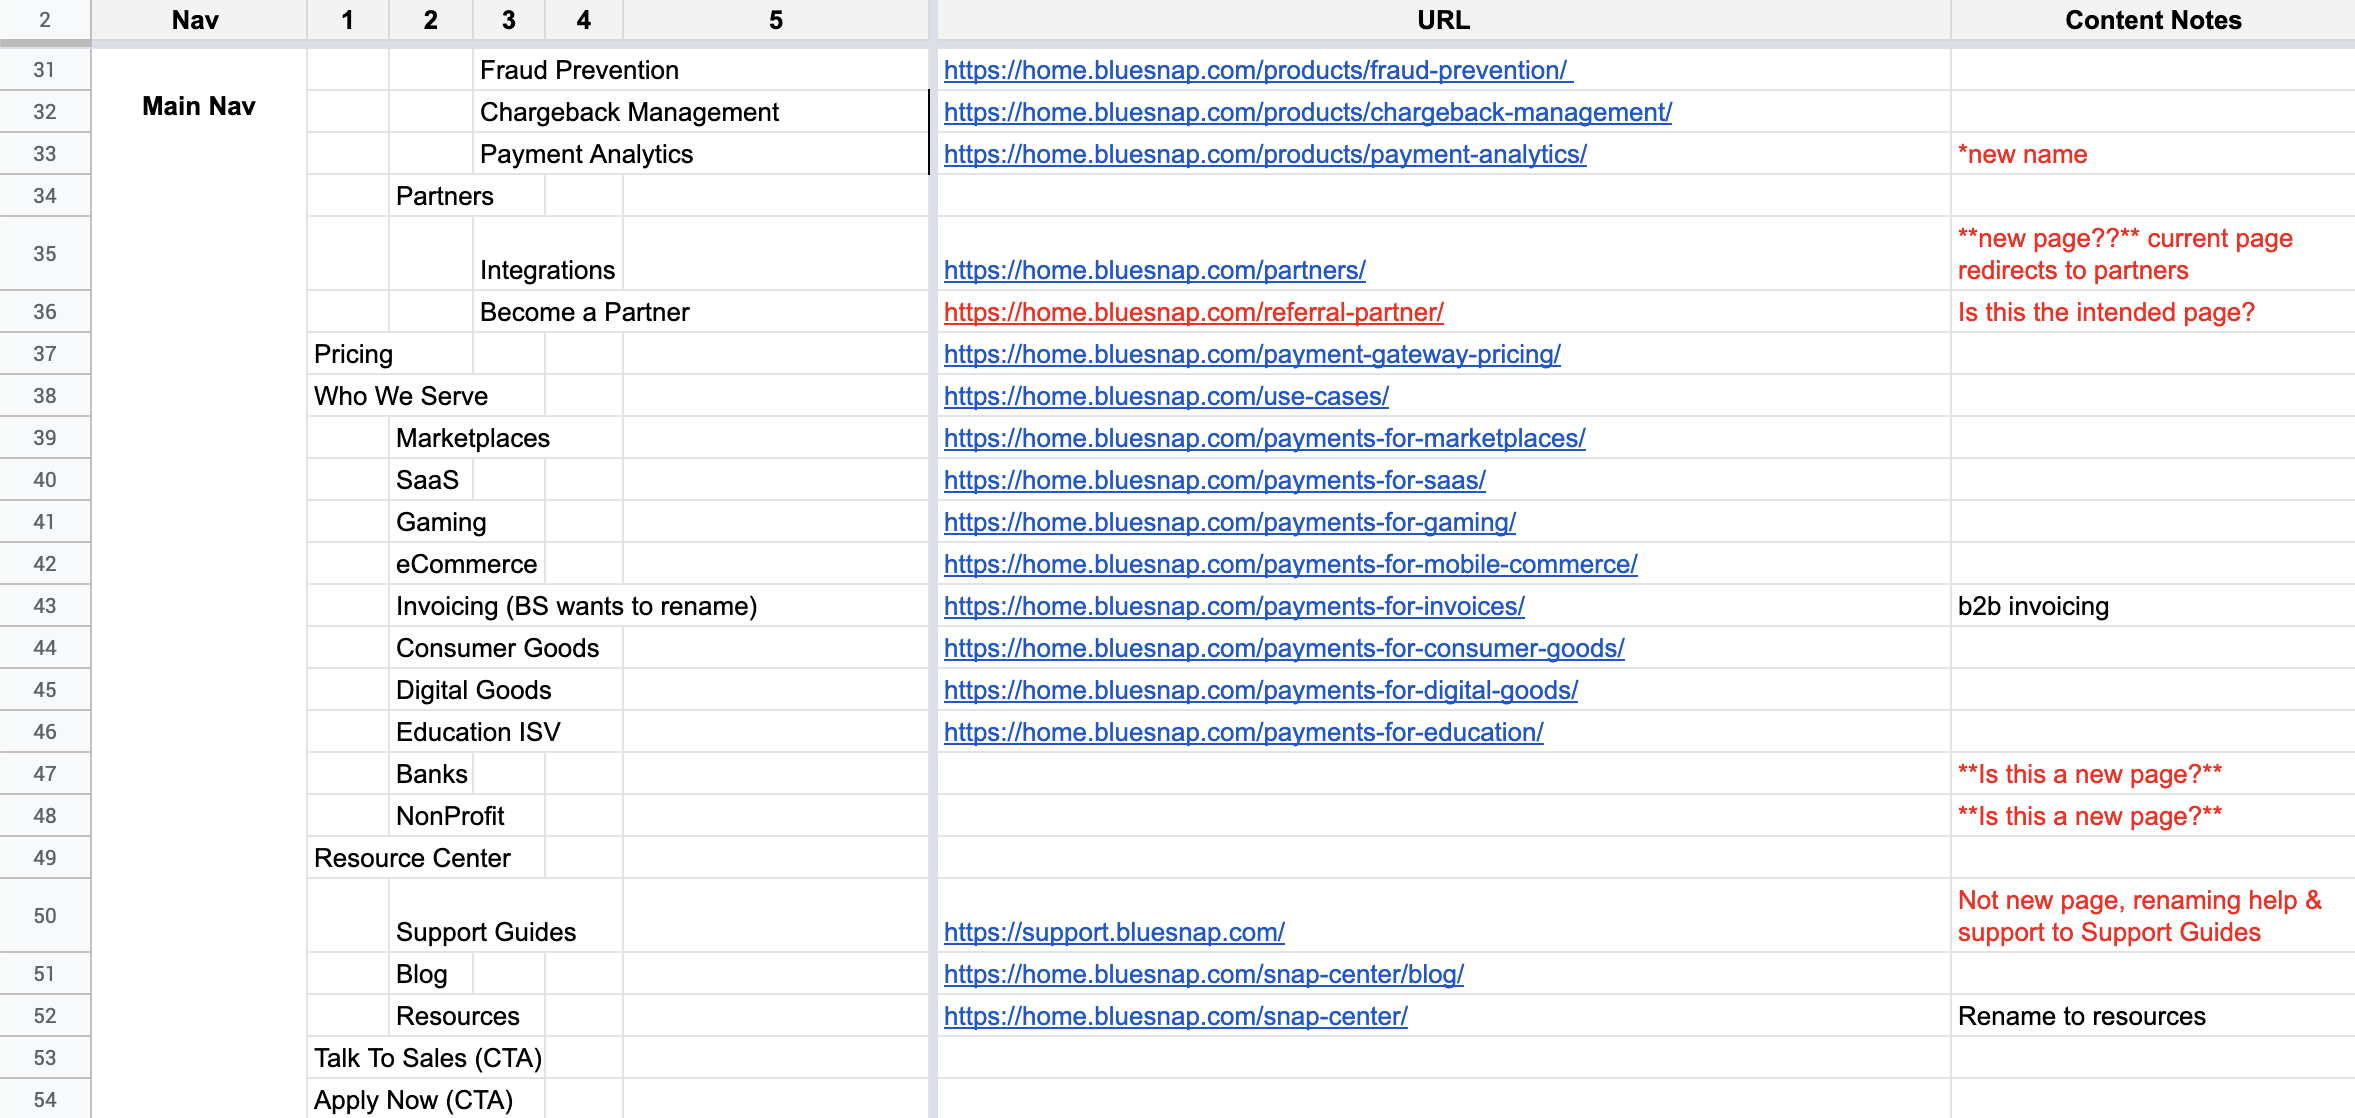Select the Invoicing (BS wants to rename) cell

(x=576, y=606)
